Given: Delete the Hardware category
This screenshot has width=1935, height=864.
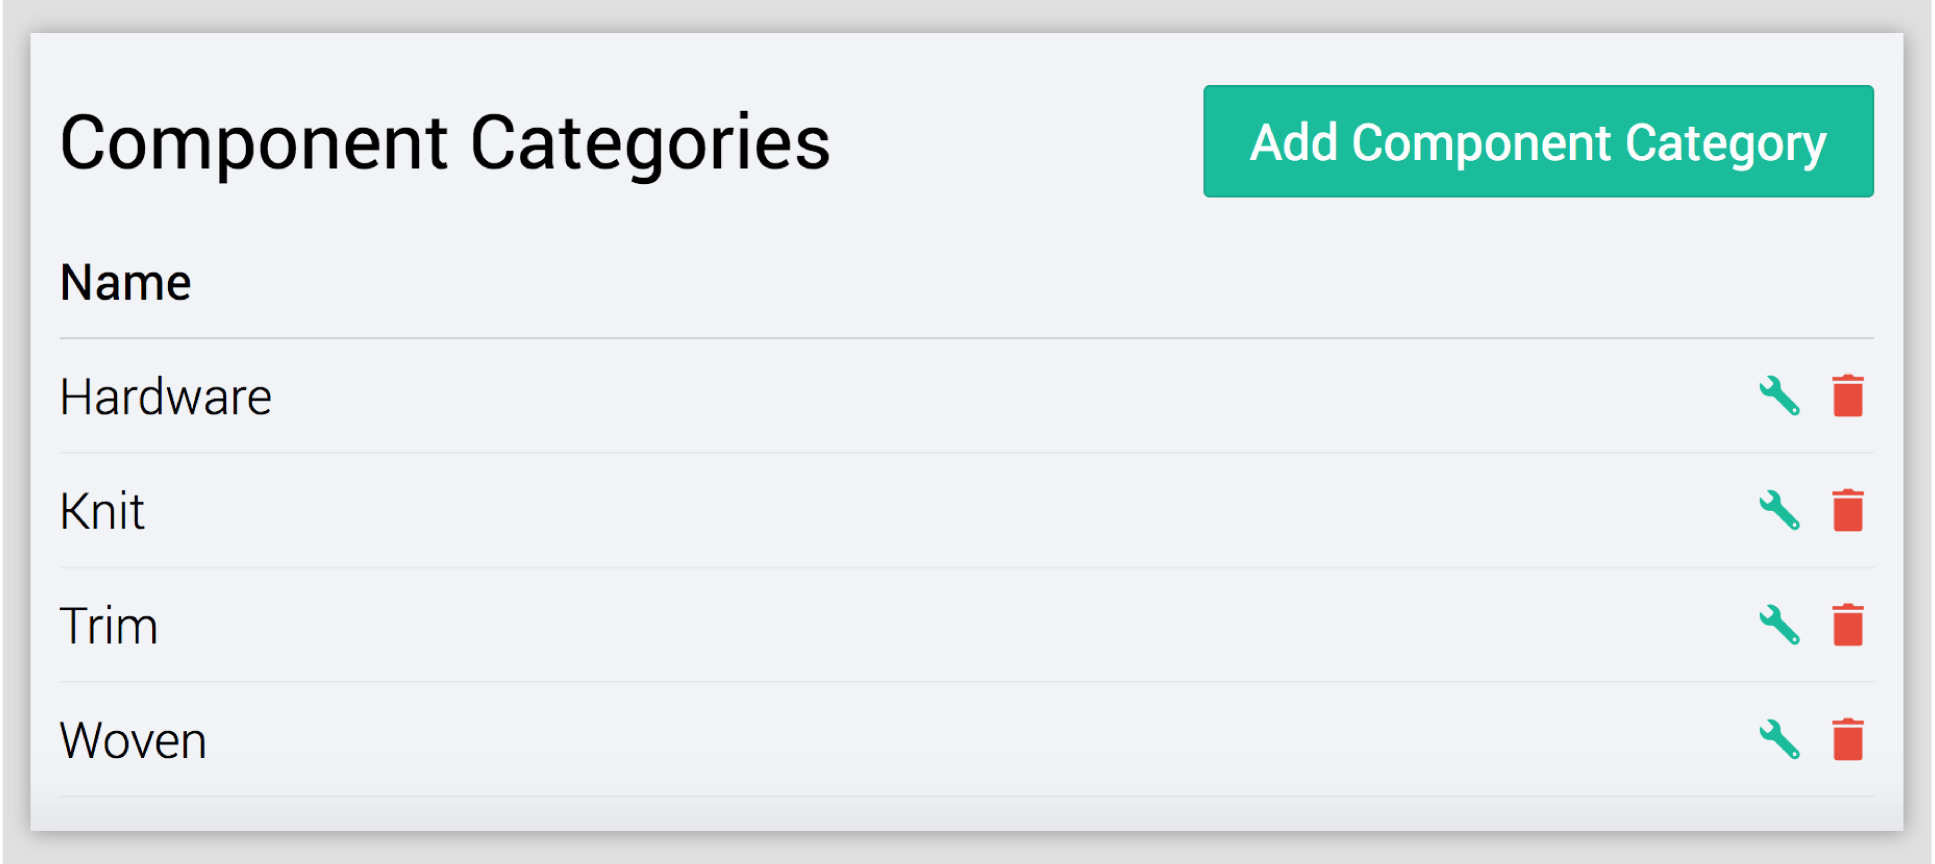Looking at the screenshot, I should point(1847,396).
